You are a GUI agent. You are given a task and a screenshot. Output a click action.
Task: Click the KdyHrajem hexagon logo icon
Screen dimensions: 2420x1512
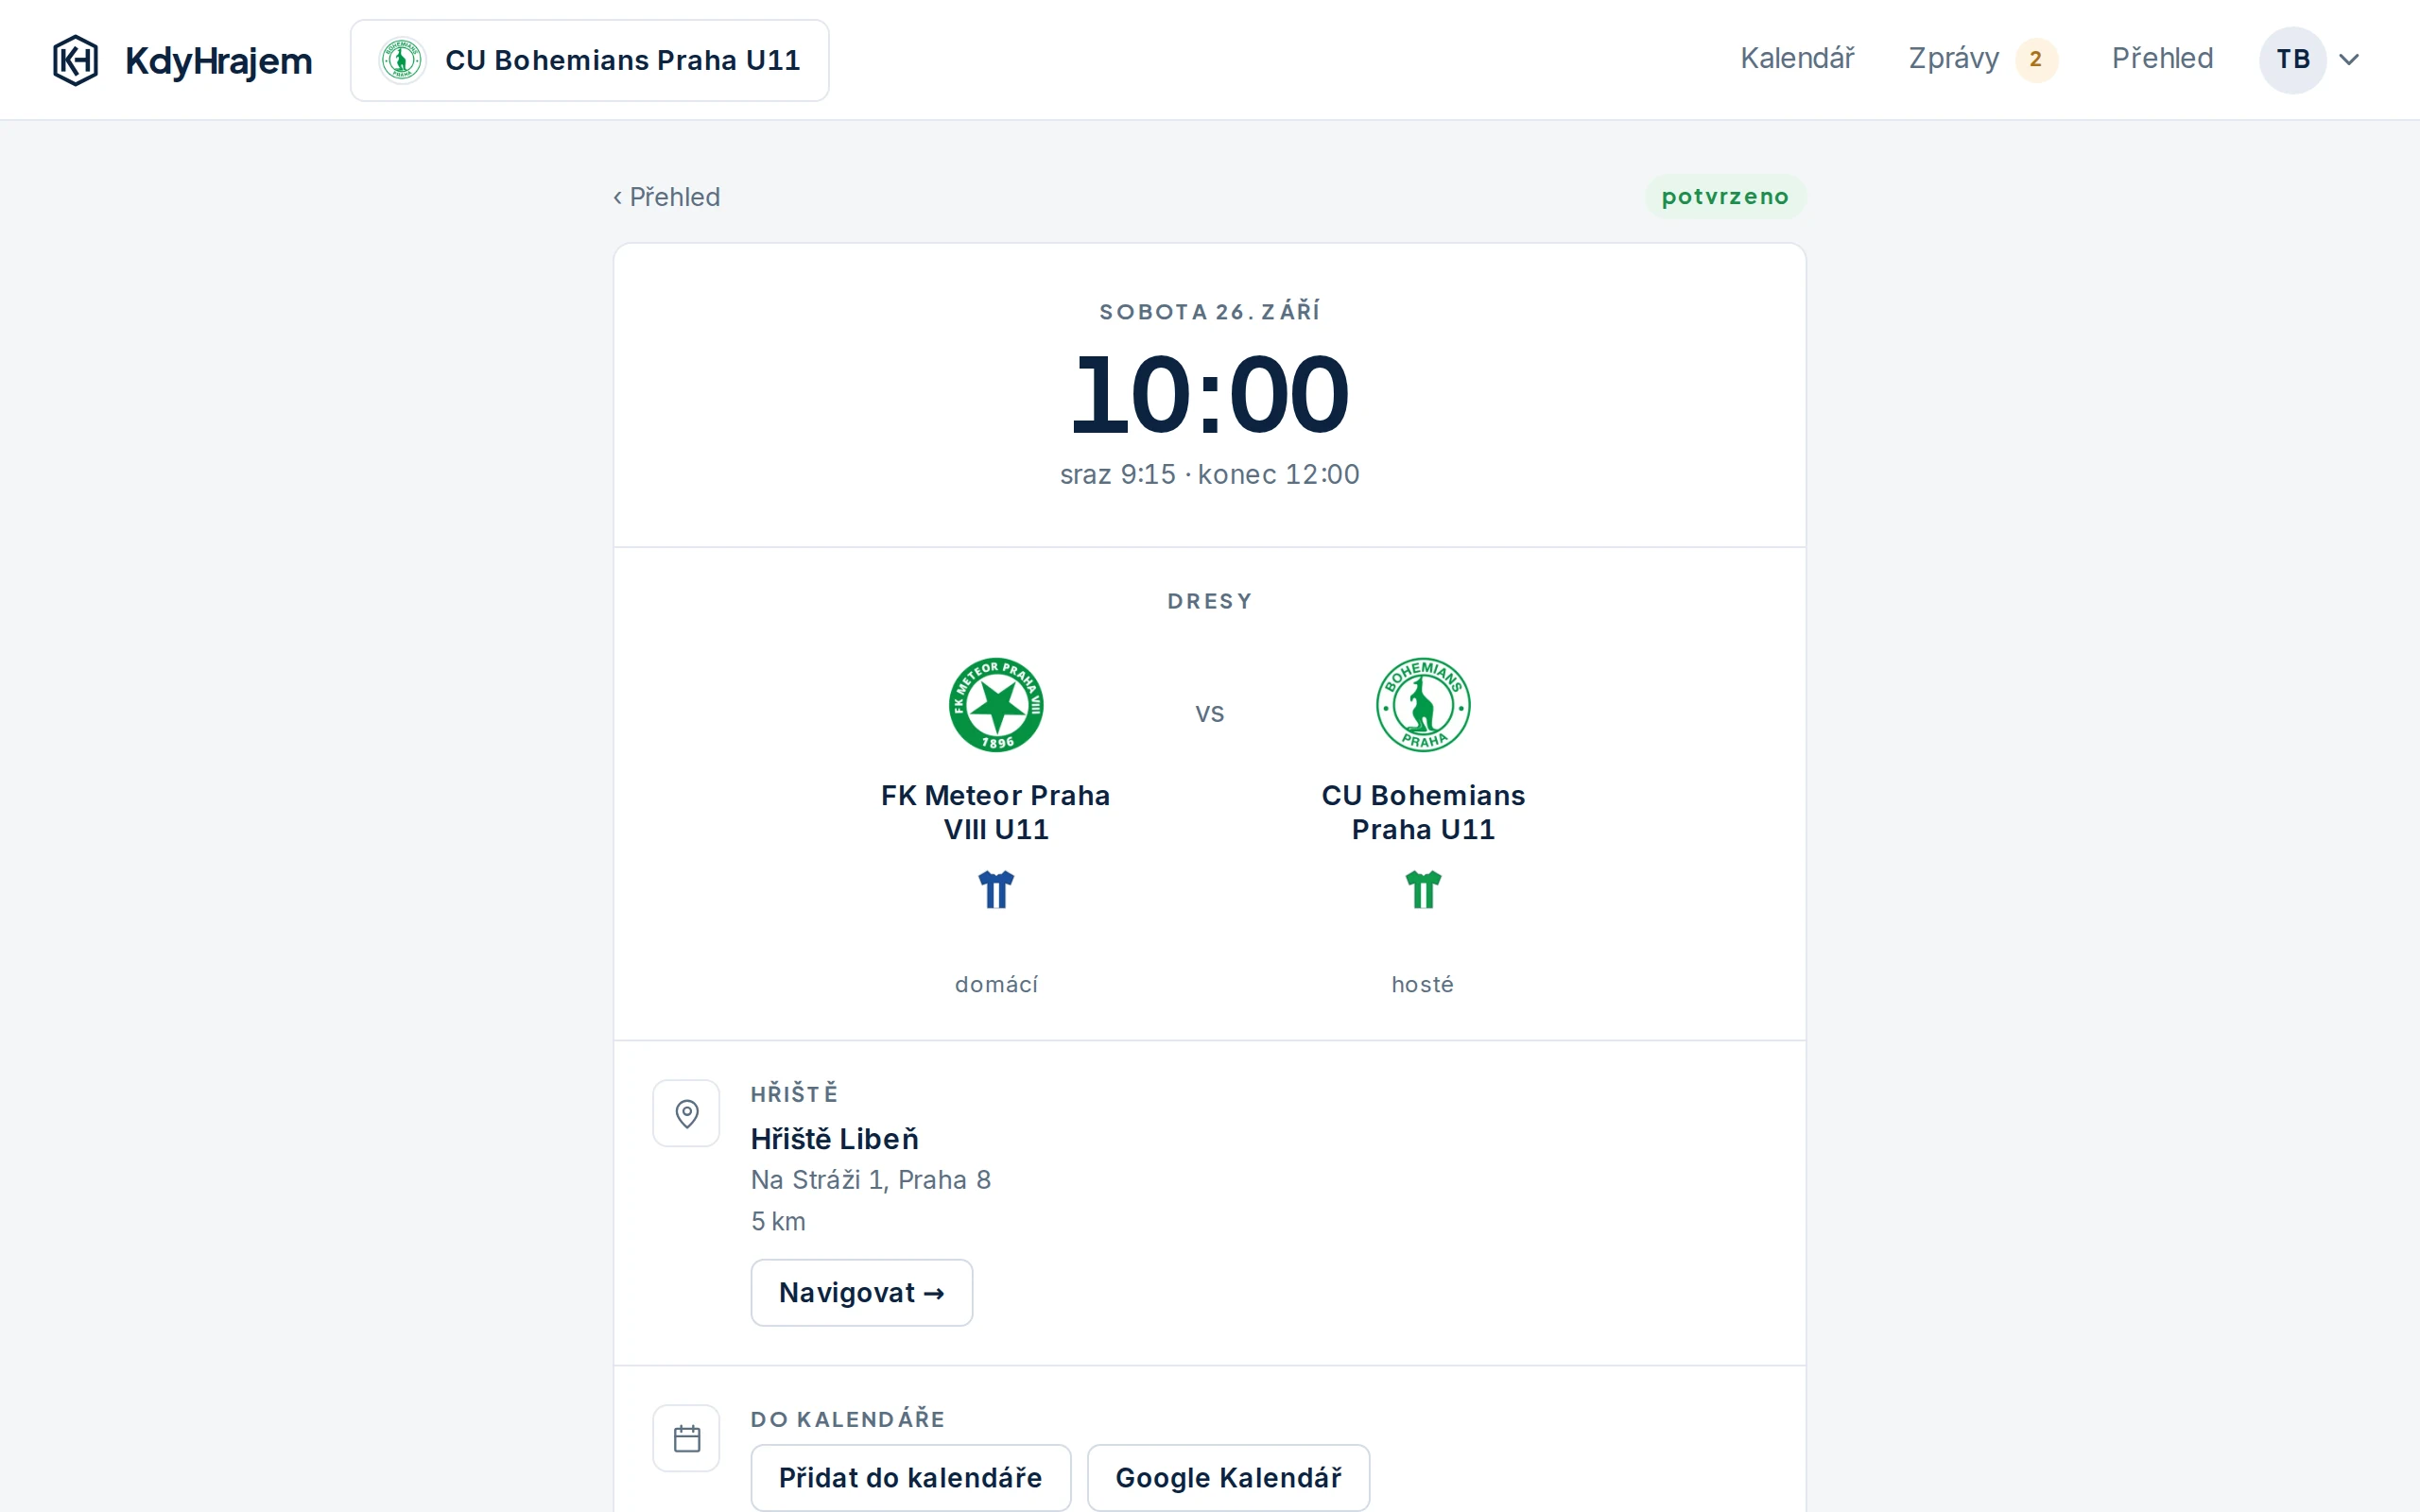click(75, 60)
